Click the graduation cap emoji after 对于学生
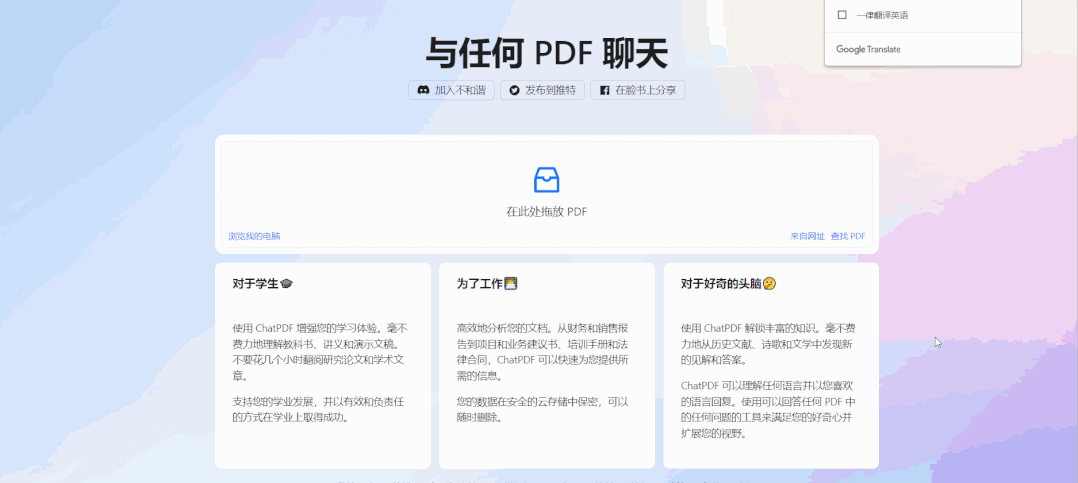1078x483 pixels. click(x=287, y=283)
